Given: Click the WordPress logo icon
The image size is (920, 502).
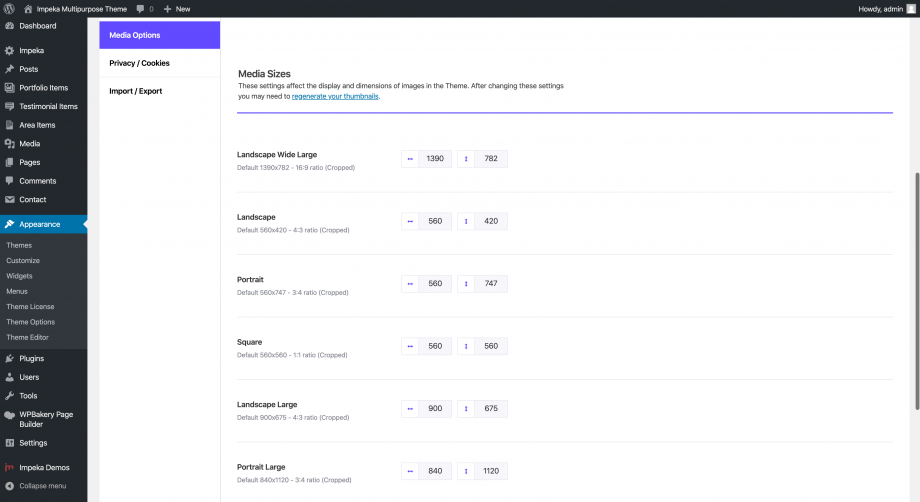Looking at the screenshot, I should tap(9, 8).
